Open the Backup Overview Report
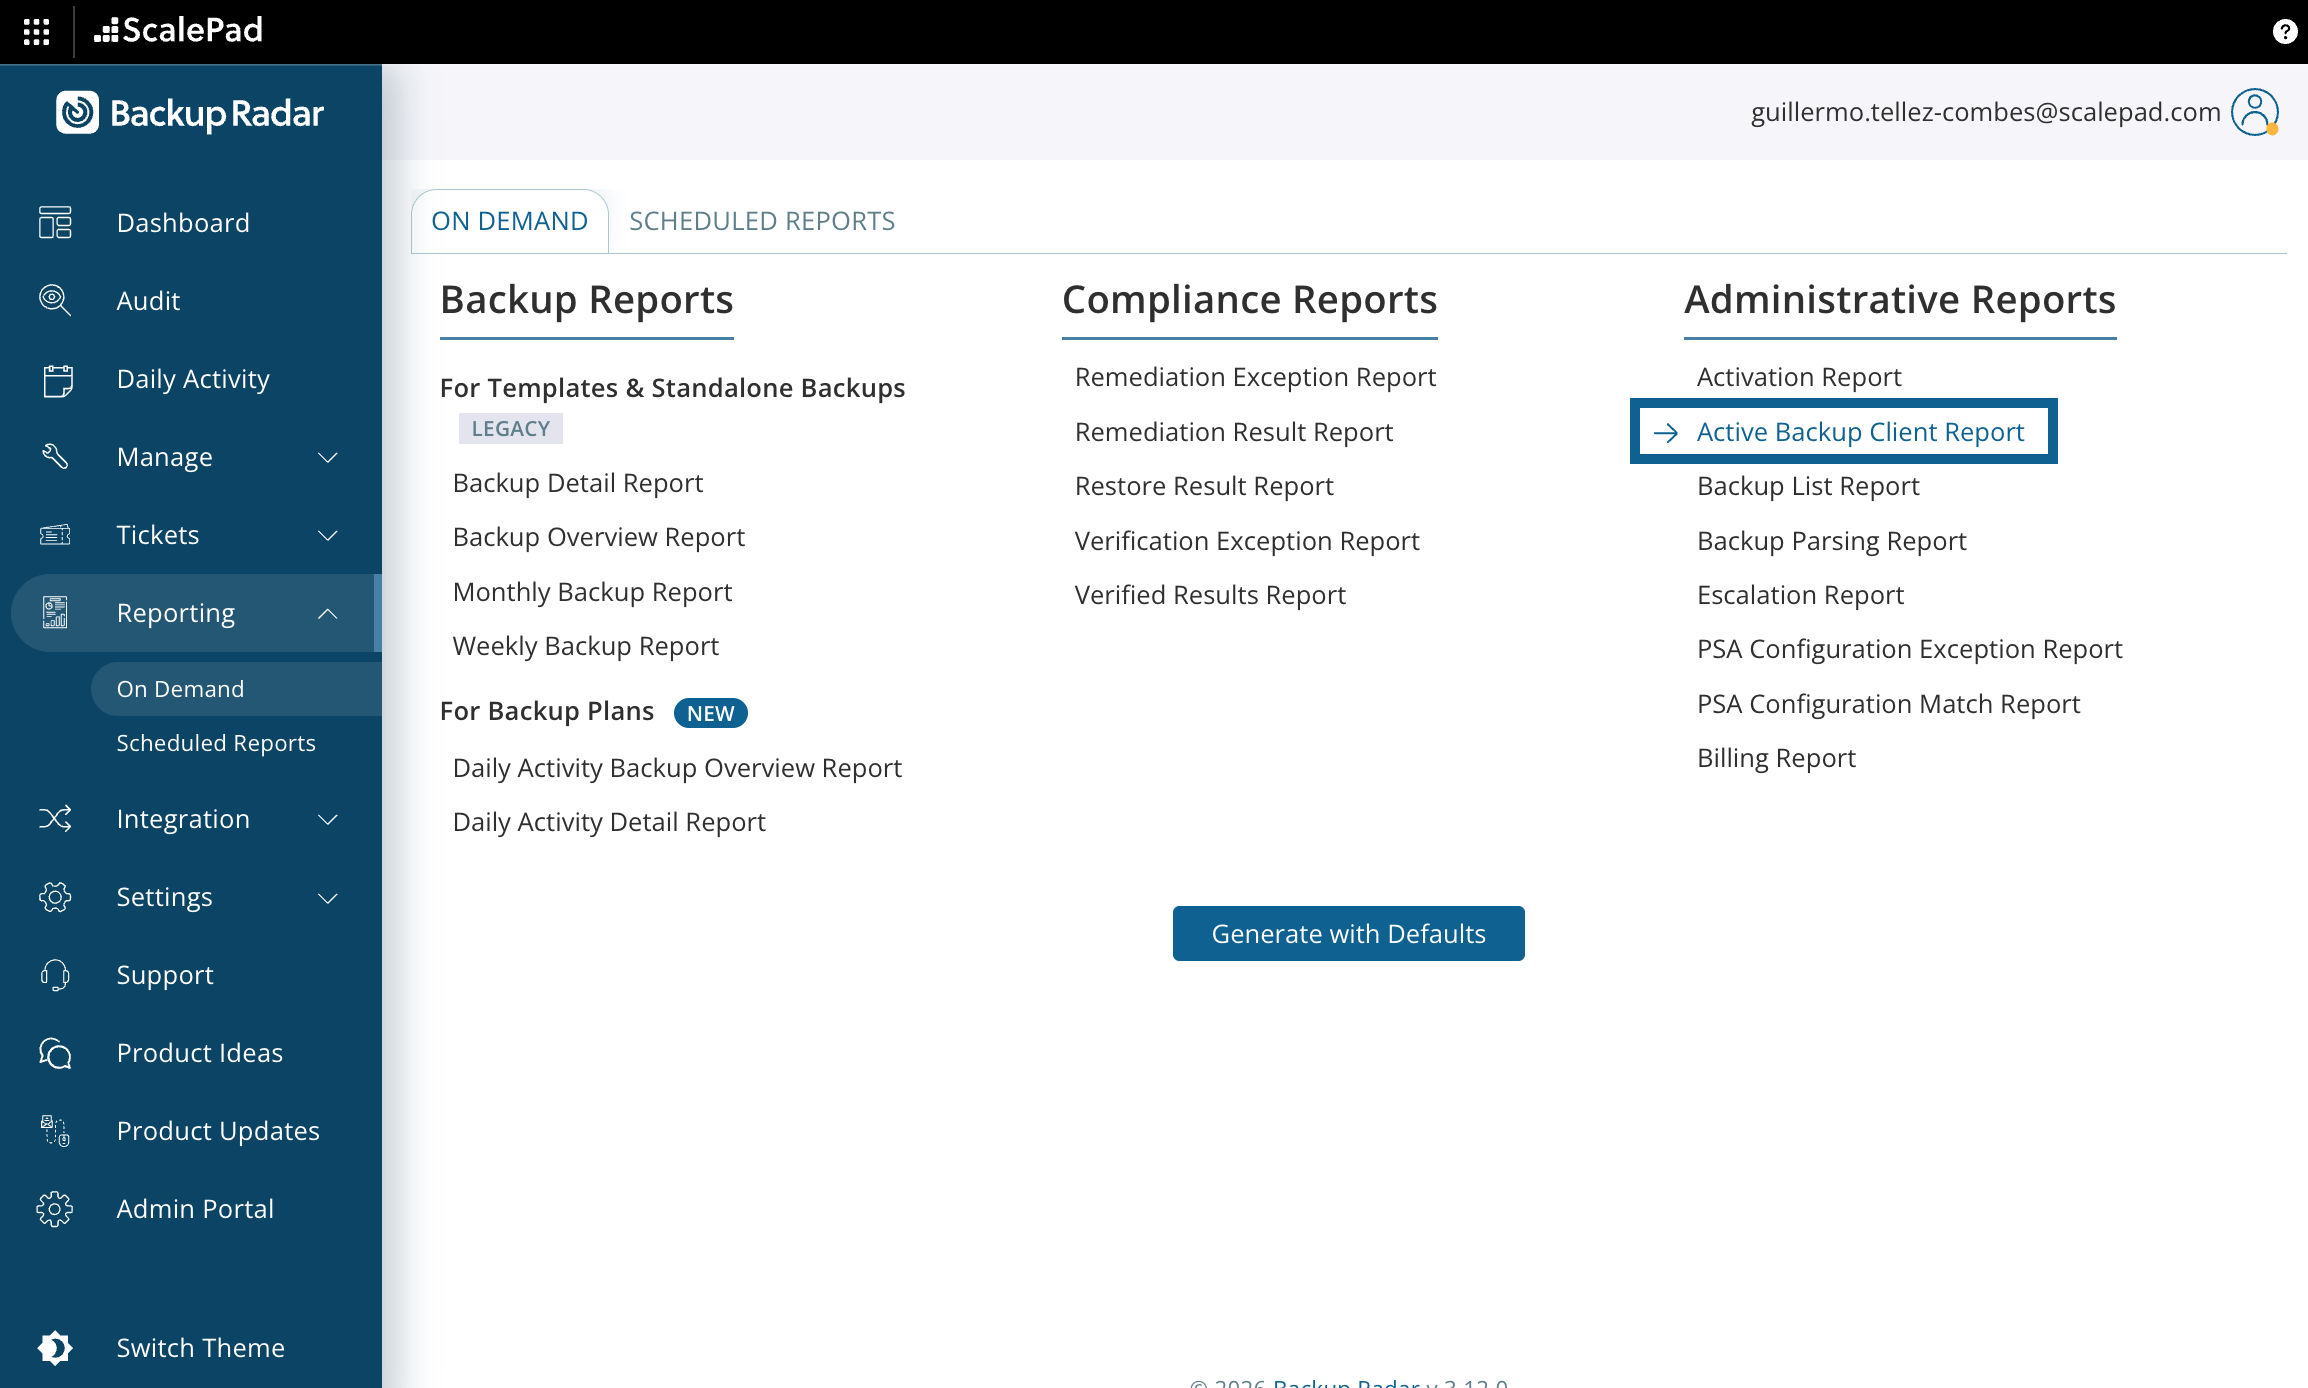Viewport: 2308px width, 1388px height. coord(599,537)
